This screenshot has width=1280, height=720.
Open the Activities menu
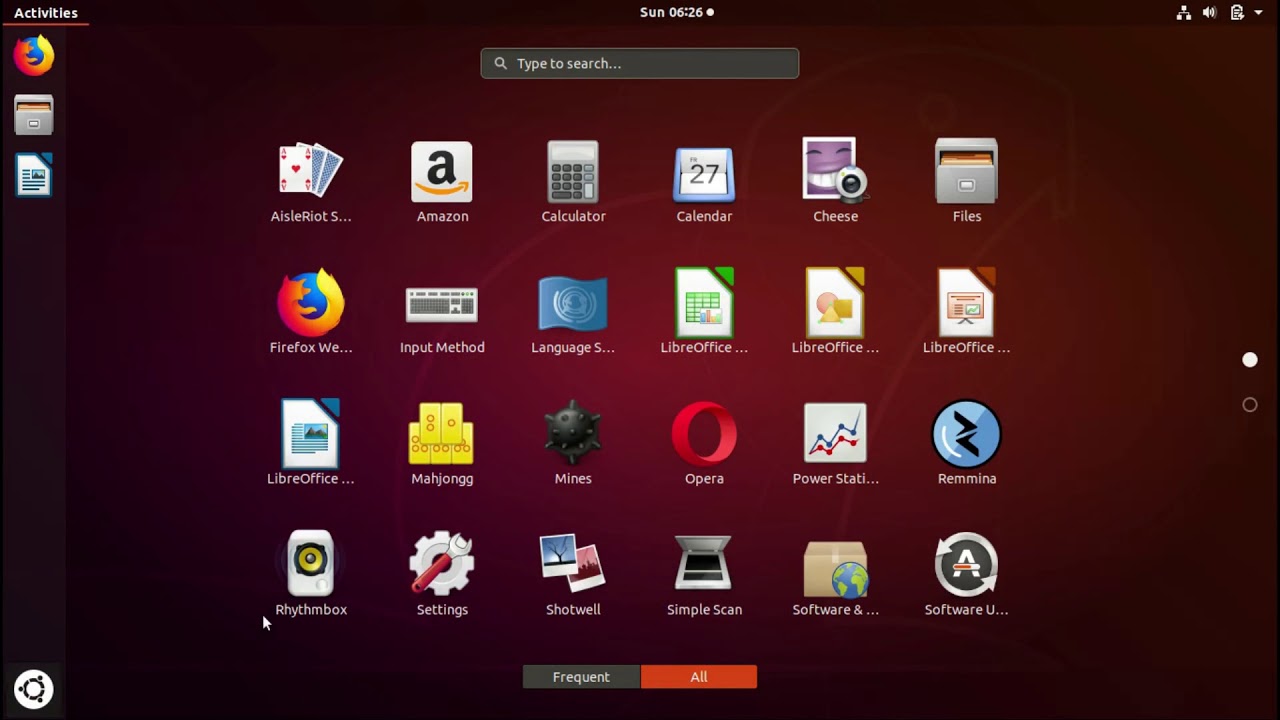click(x=45, y=12)
